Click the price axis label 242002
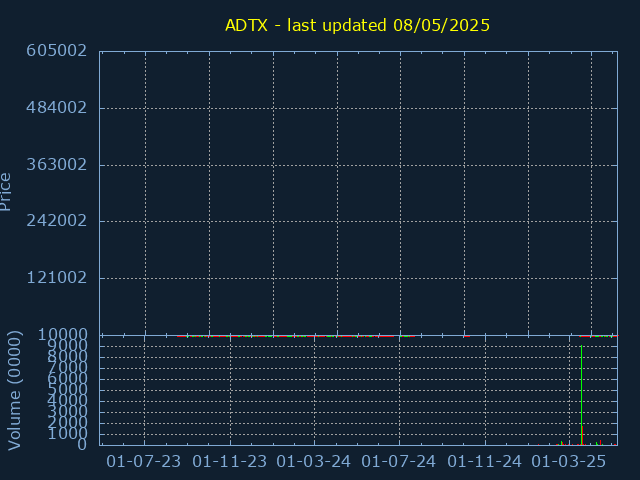The height and width of the screenshot is (480, 640). [57, 221]
